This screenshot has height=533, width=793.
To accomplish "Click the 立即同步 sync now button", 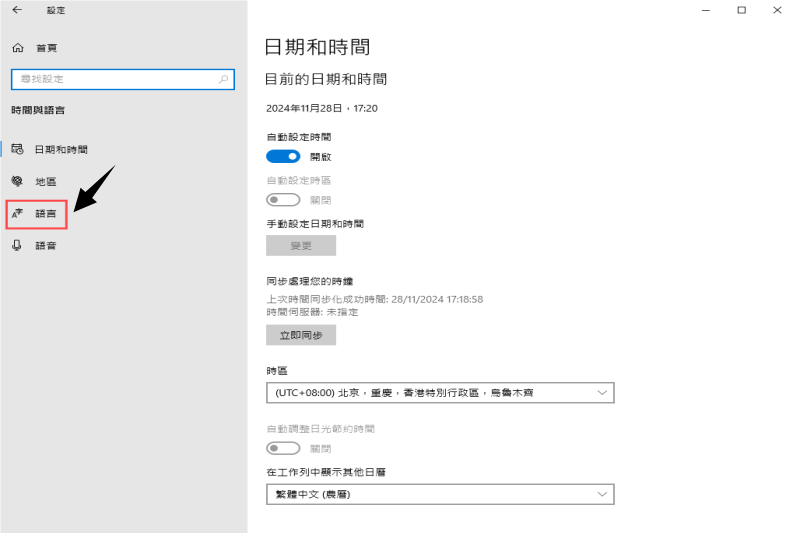I will 301,336.
